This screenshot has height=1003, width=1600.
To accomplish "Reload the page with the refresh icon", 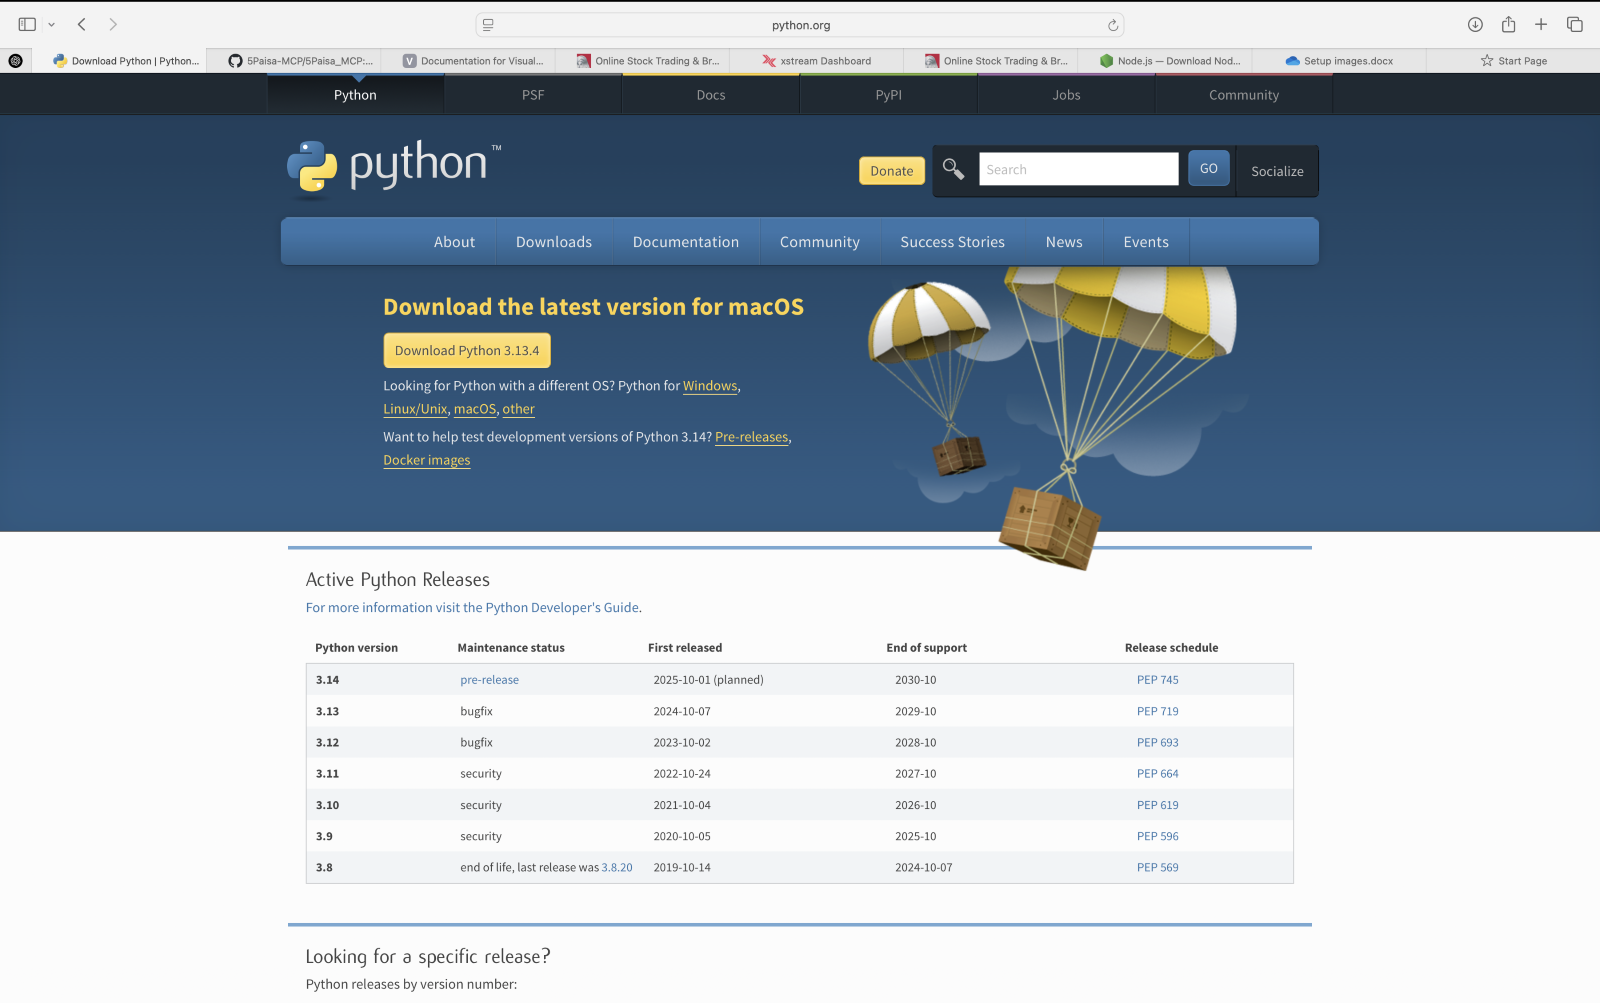I will point(1112,25).
